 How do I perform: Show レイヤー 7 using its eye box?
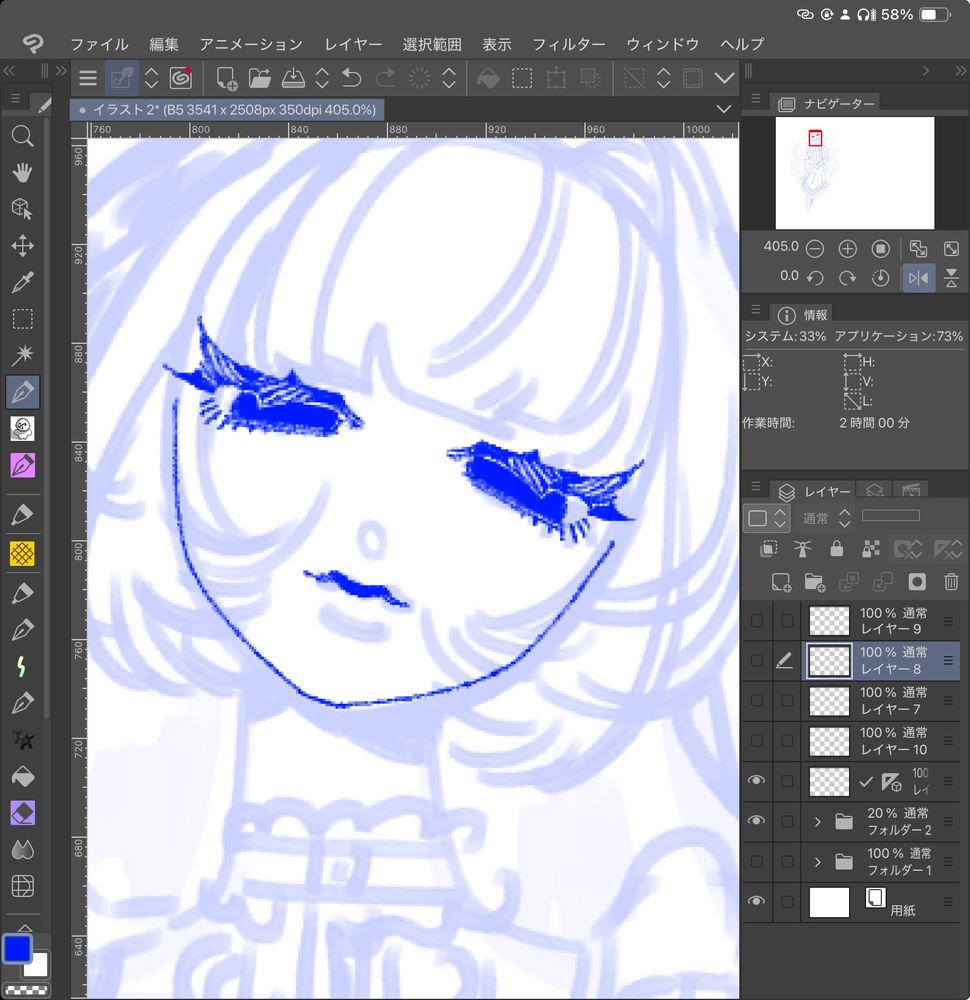[x=756, y=701]
